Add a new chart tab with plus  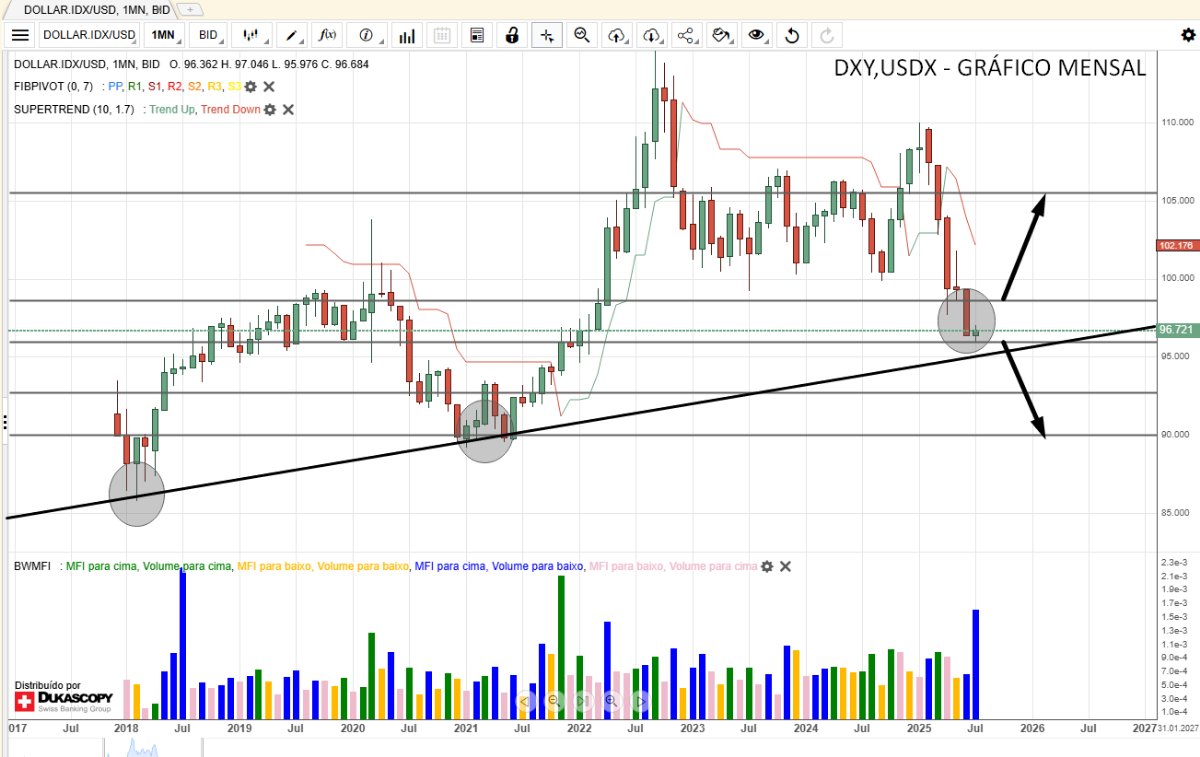click(191, 9)
